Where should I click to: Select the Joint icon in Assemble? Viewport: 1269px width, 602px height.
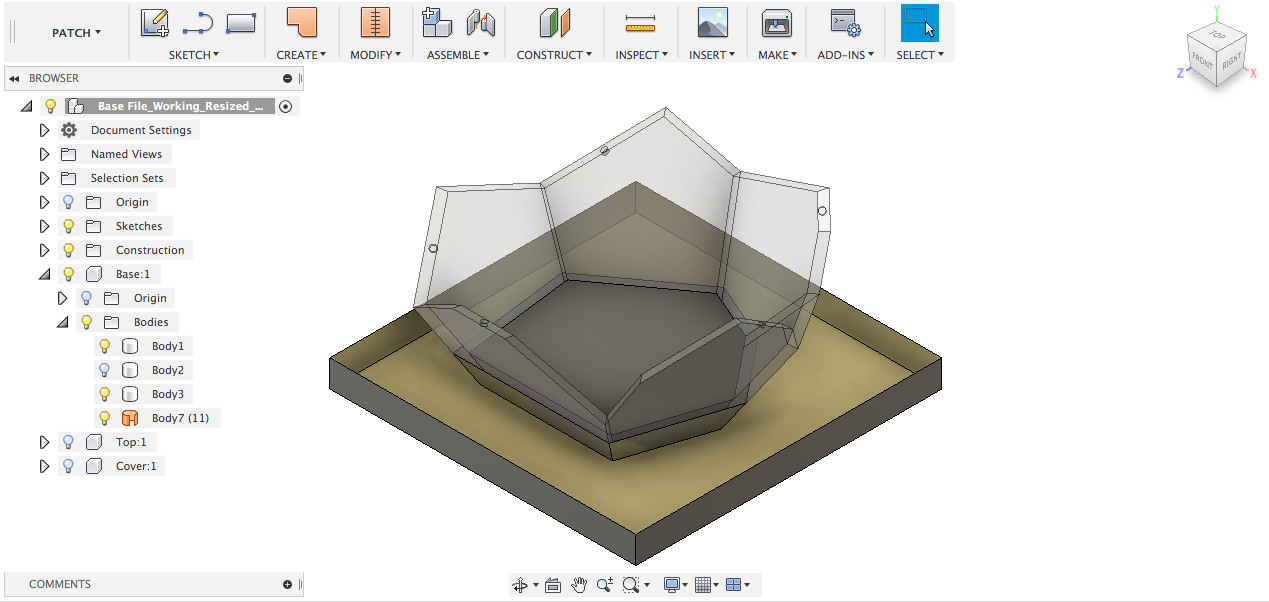[481, 22]
